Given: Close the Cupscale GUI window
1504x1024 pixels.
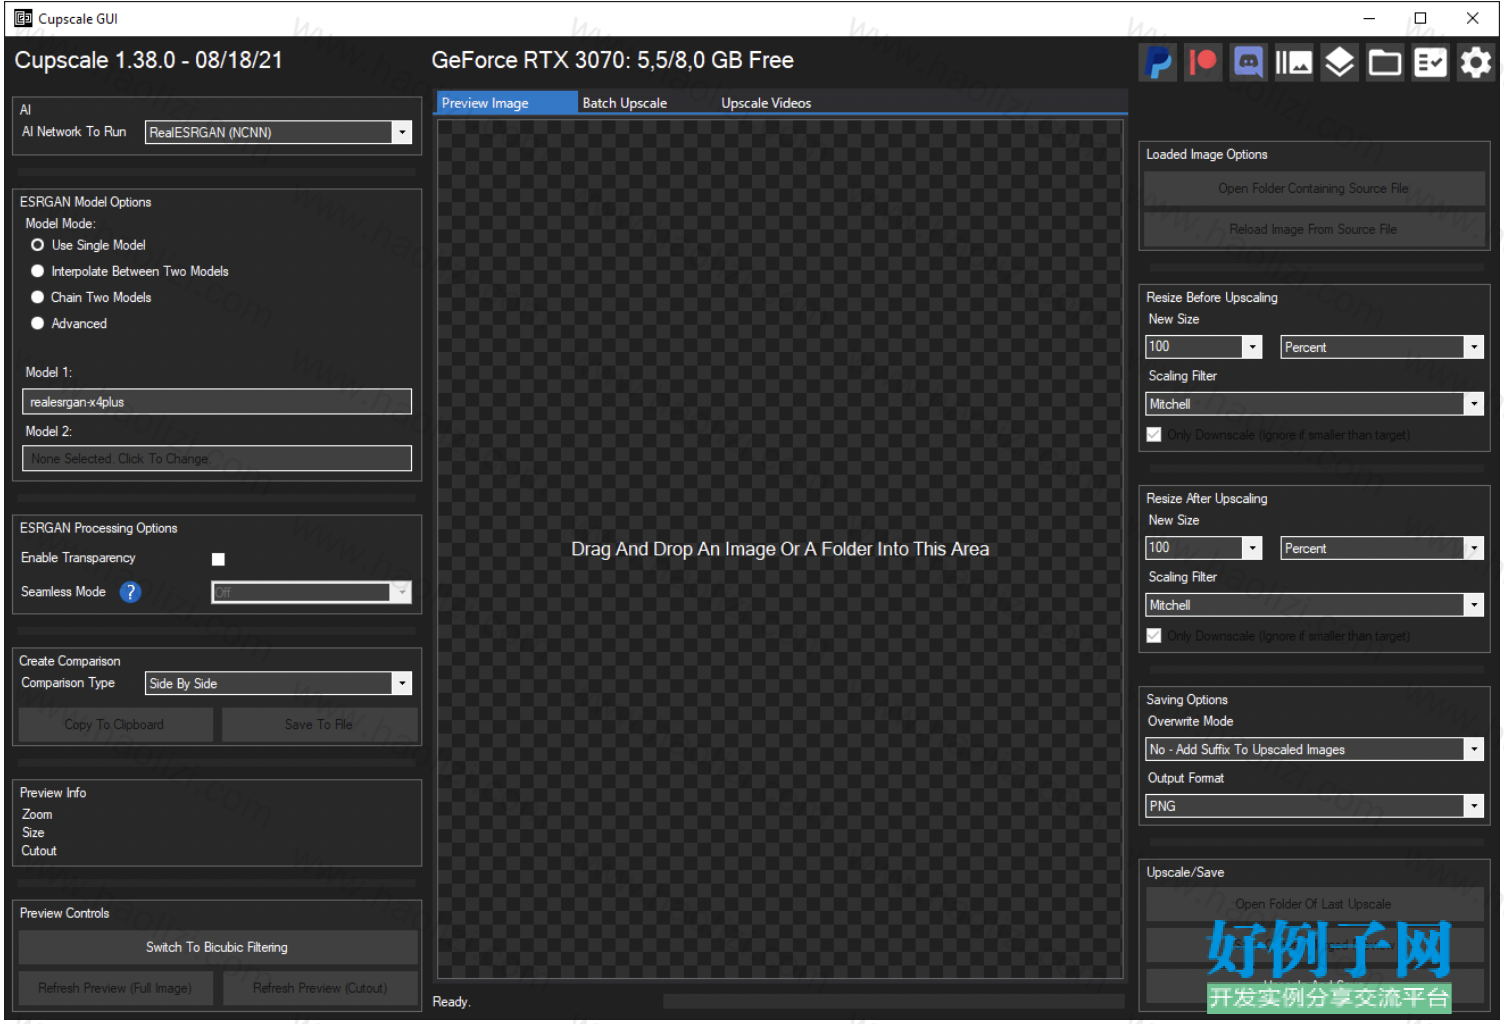Looking at the screenshot, I should (x=1472, y=18).
